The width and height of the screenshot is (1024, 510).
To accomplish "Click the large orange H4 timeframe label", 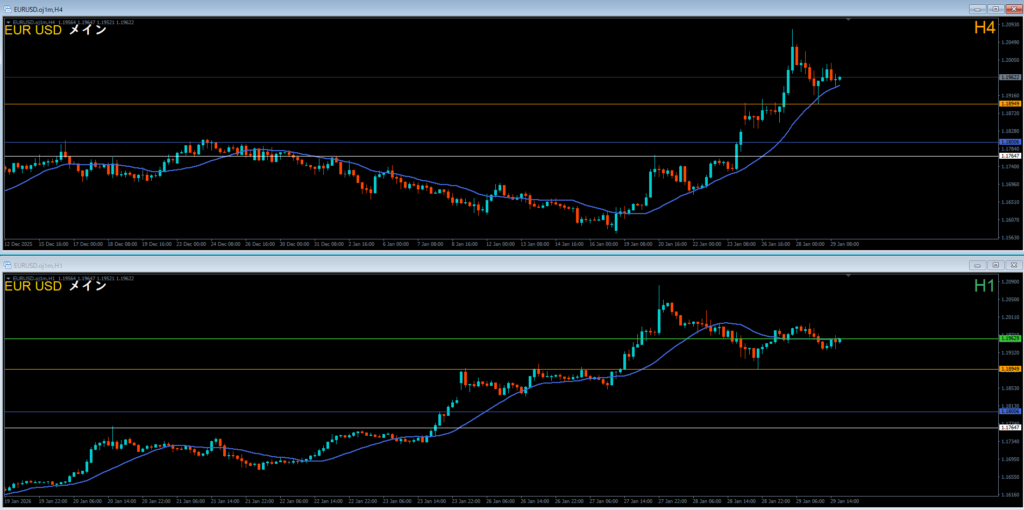I will 984,29.
